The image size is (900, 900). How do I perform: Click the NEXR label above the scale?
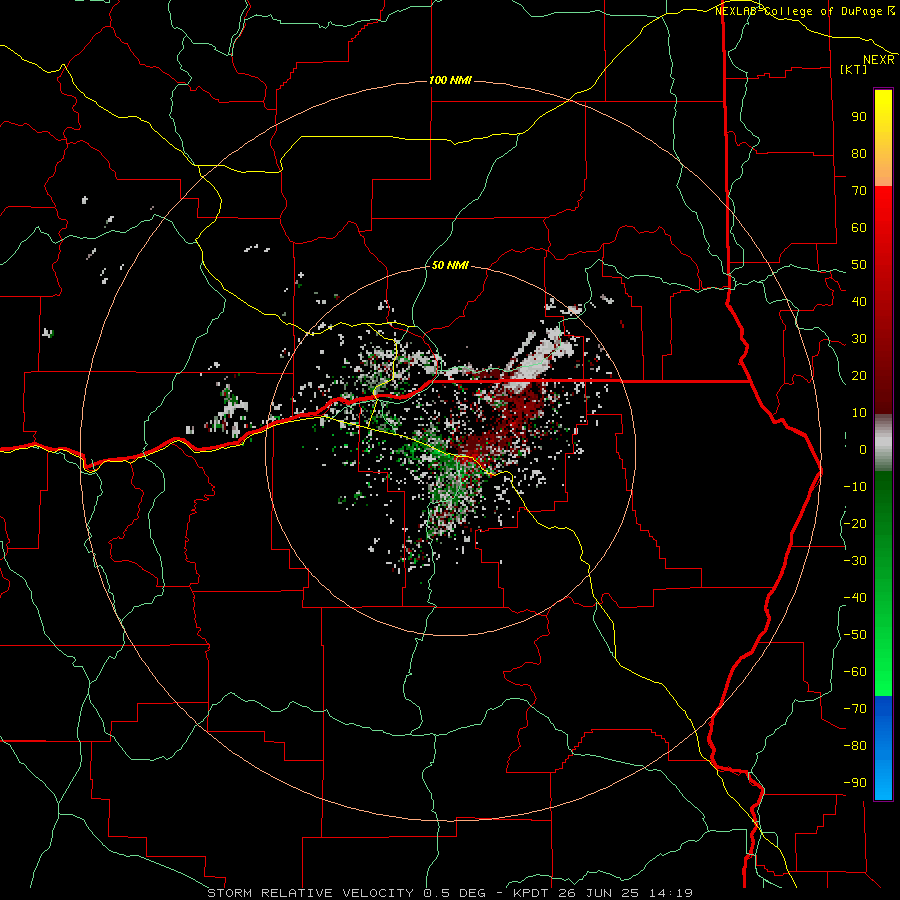tap(879, 60)
